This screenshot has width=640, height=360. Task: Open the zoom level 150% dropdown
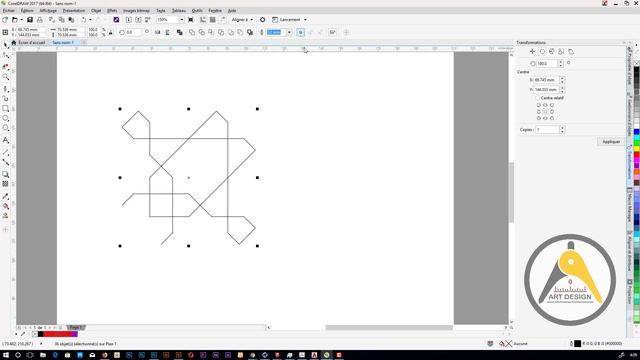click(182, 20)
